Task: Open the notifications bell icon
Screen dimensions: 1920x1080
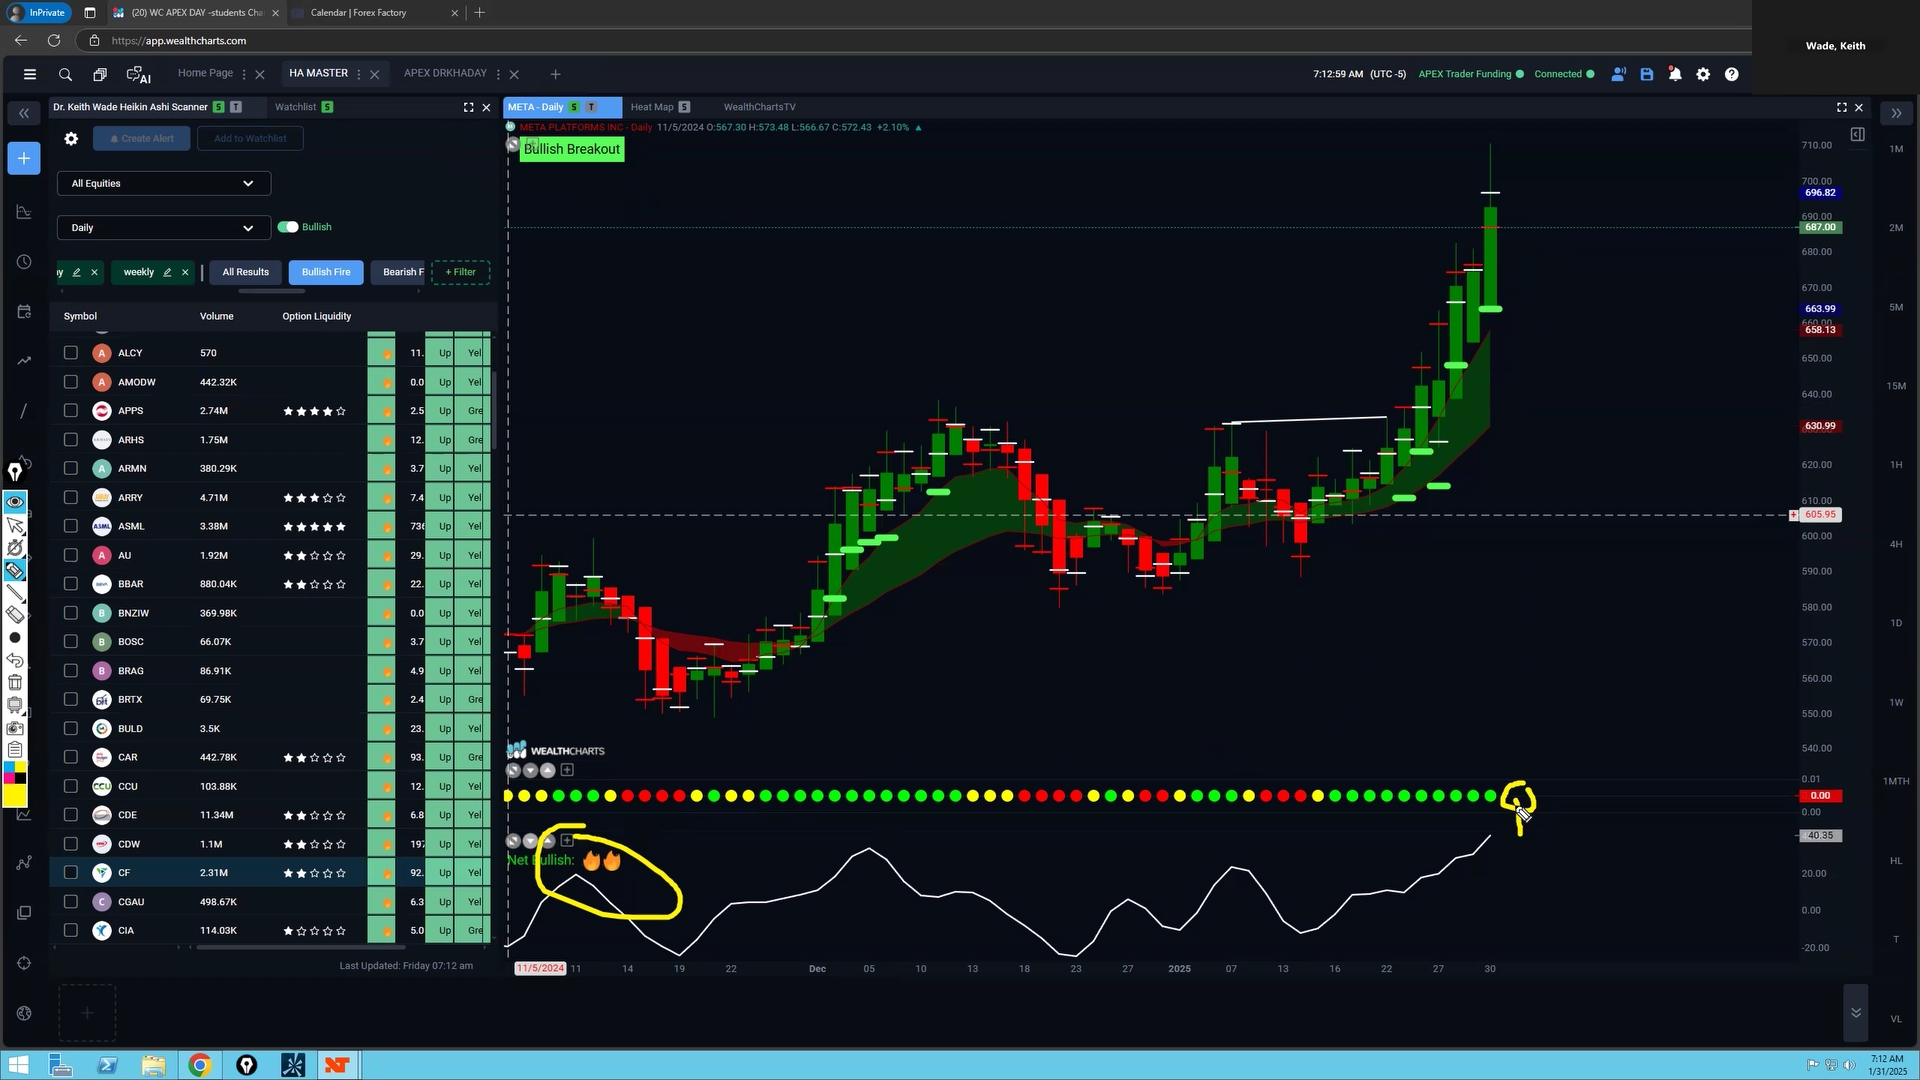Action: pos(1675,74)
